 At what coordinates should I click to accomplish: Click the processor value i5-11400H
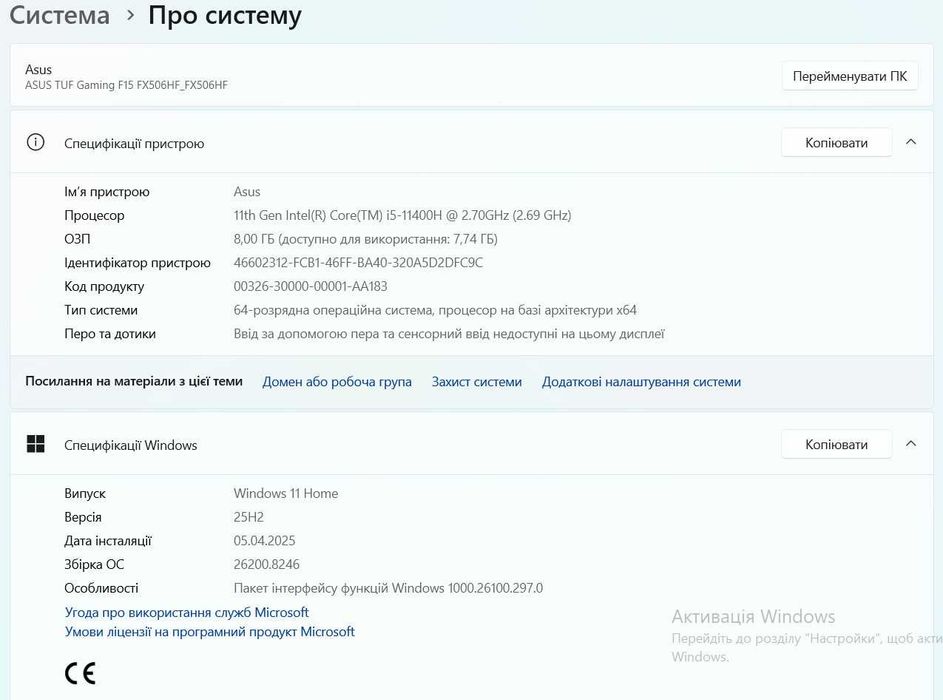tap(402, 215)
